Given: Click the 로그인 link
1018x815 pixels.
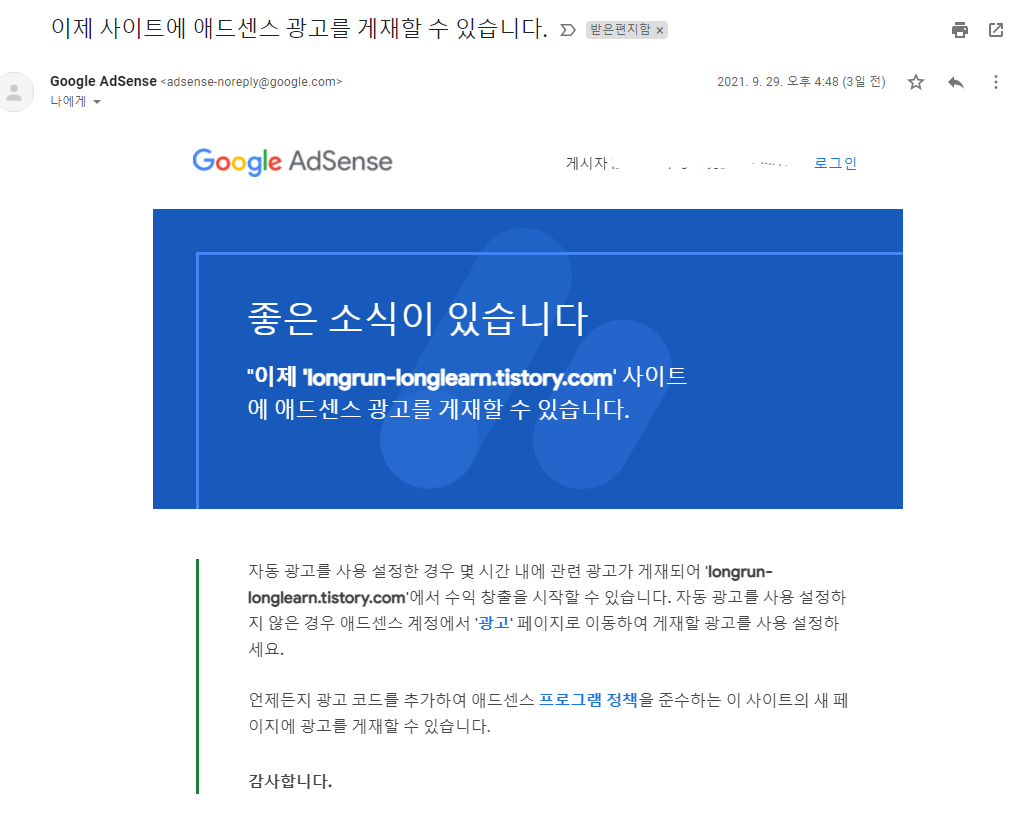Looking at the screenshot, I should 835,163.
